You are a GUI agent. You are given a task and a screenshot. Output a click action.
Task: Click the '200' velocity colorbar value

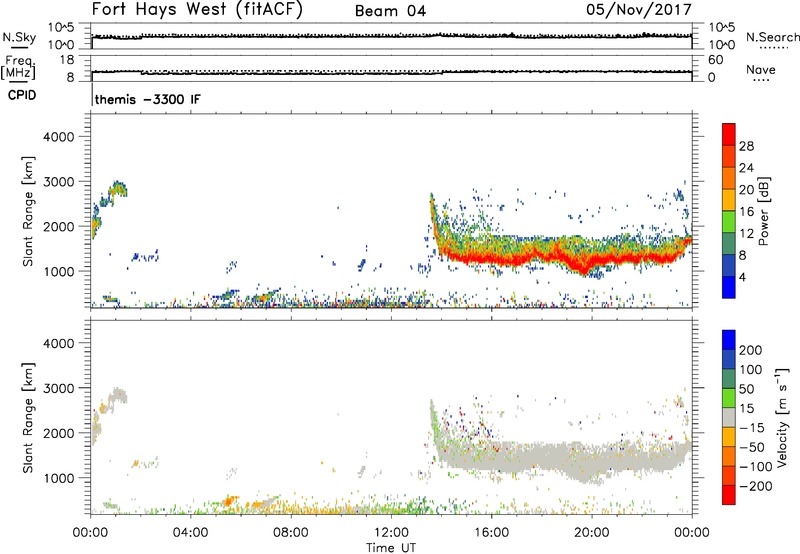[751, 350]
